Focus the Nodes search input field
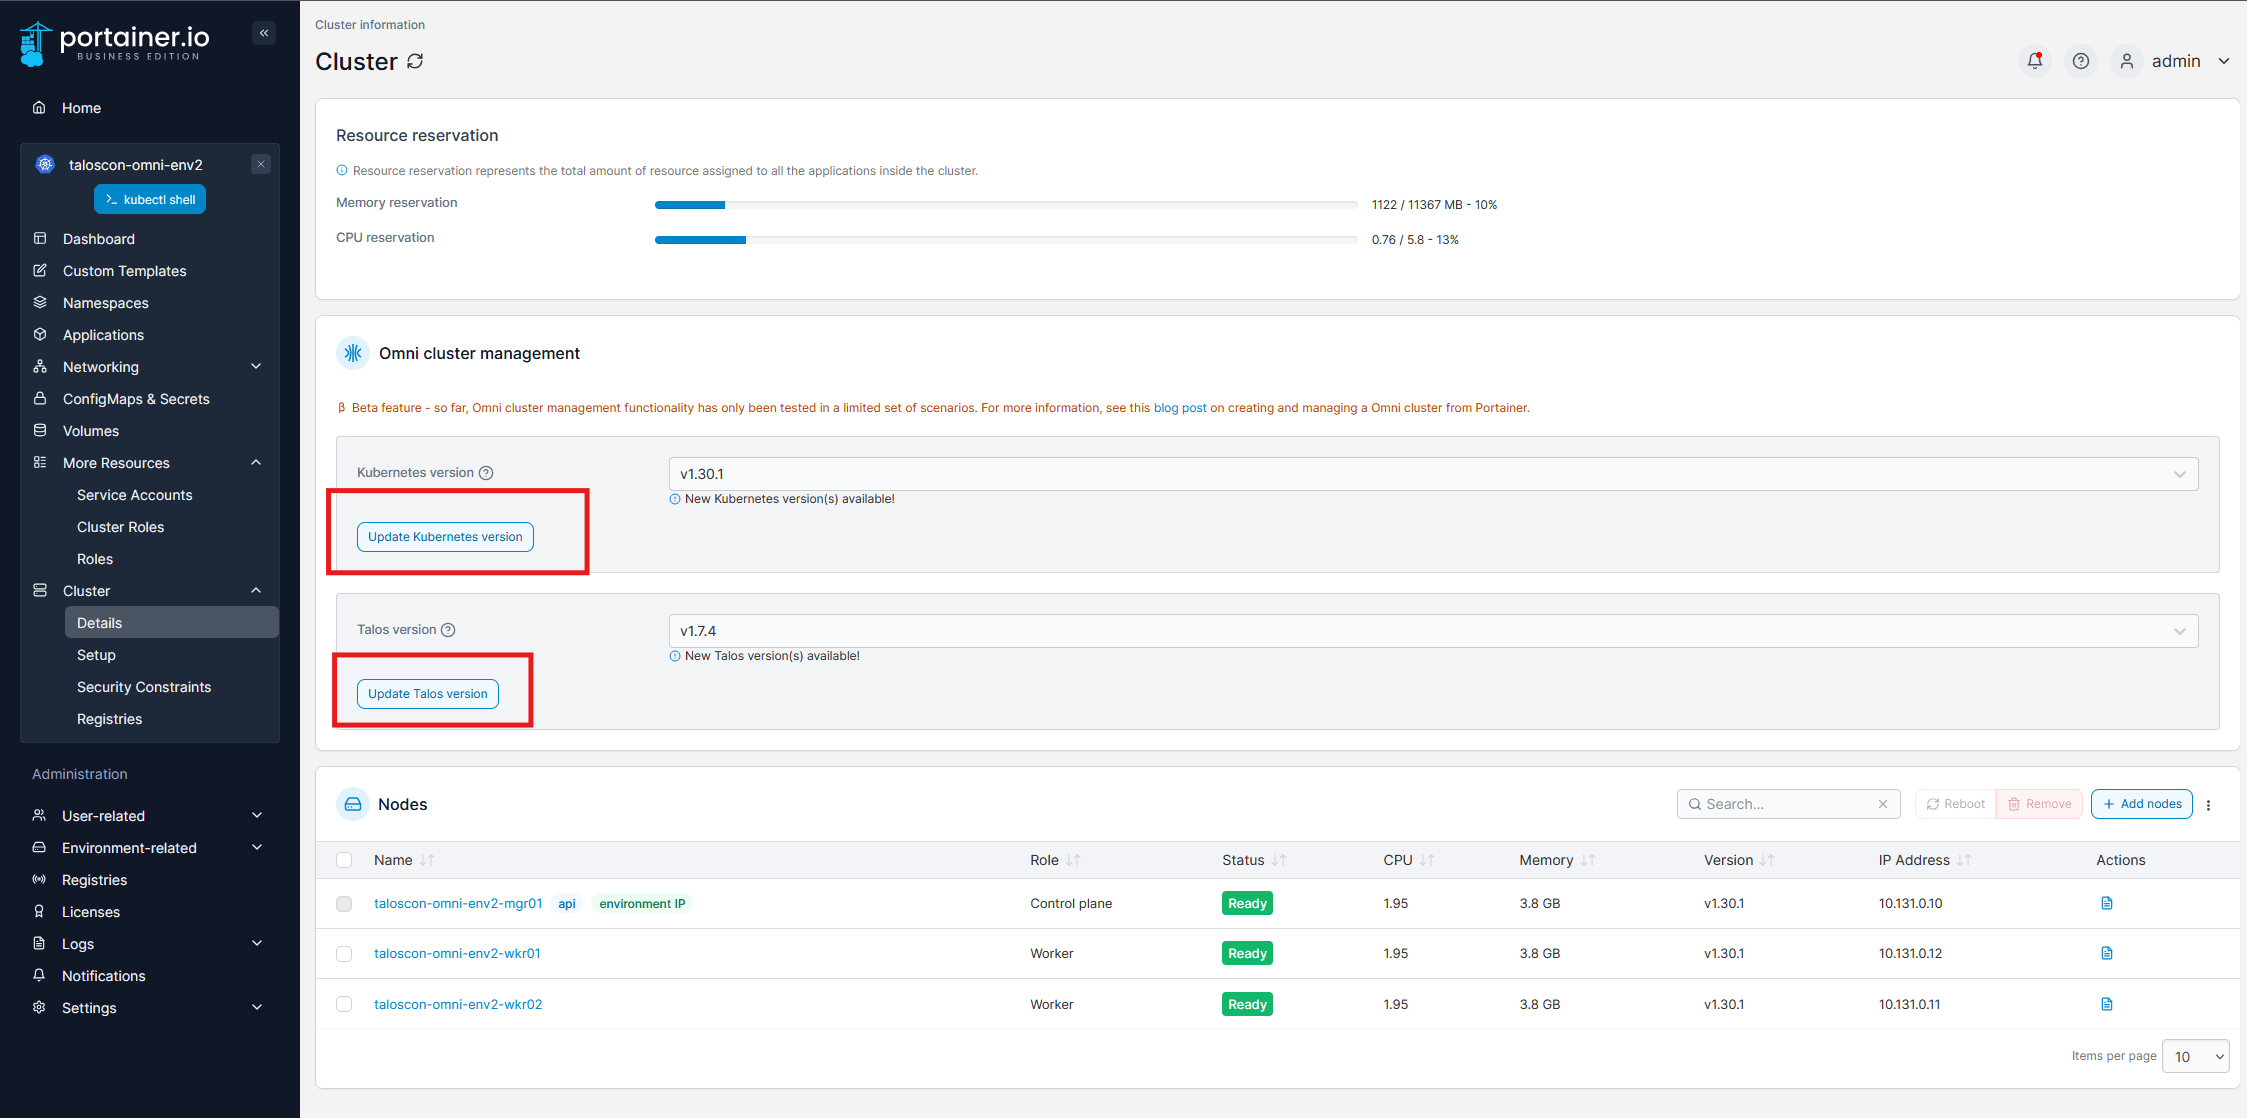Viewport: 2247px width, 1118px height. (x=1788, y=804)
